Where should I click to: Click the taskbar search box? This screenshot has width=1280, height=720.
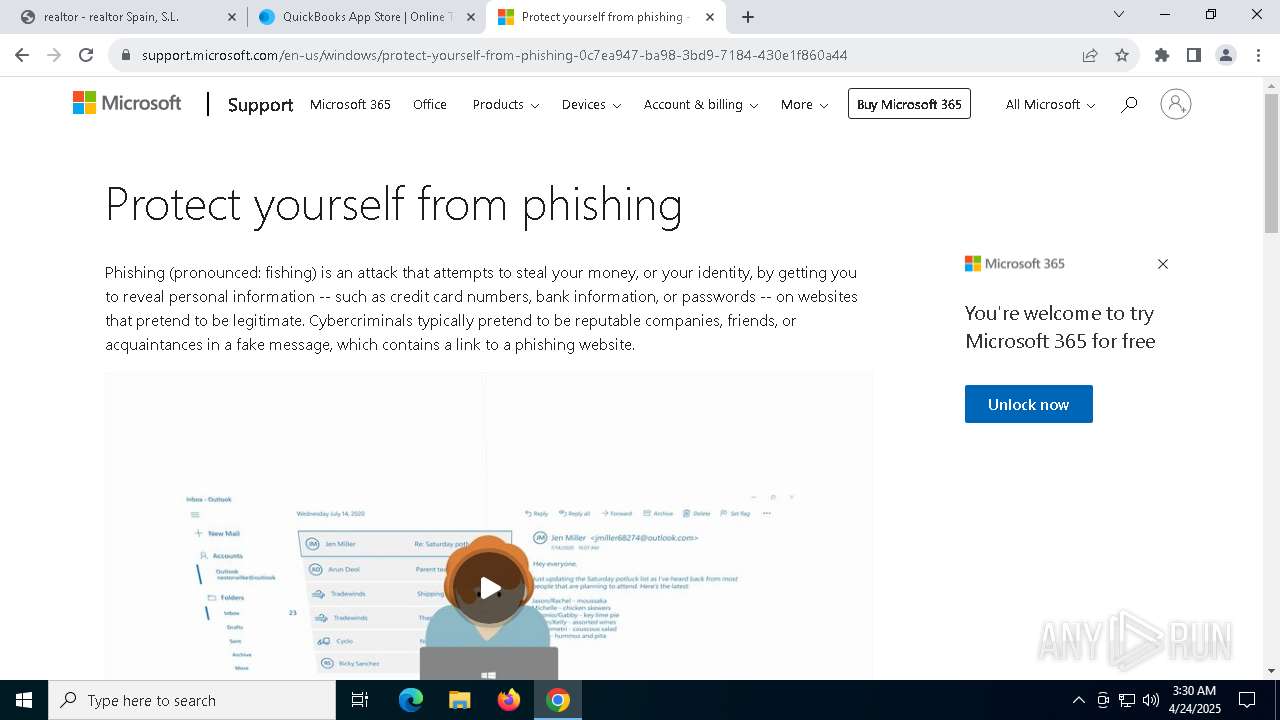pos(192,700)
